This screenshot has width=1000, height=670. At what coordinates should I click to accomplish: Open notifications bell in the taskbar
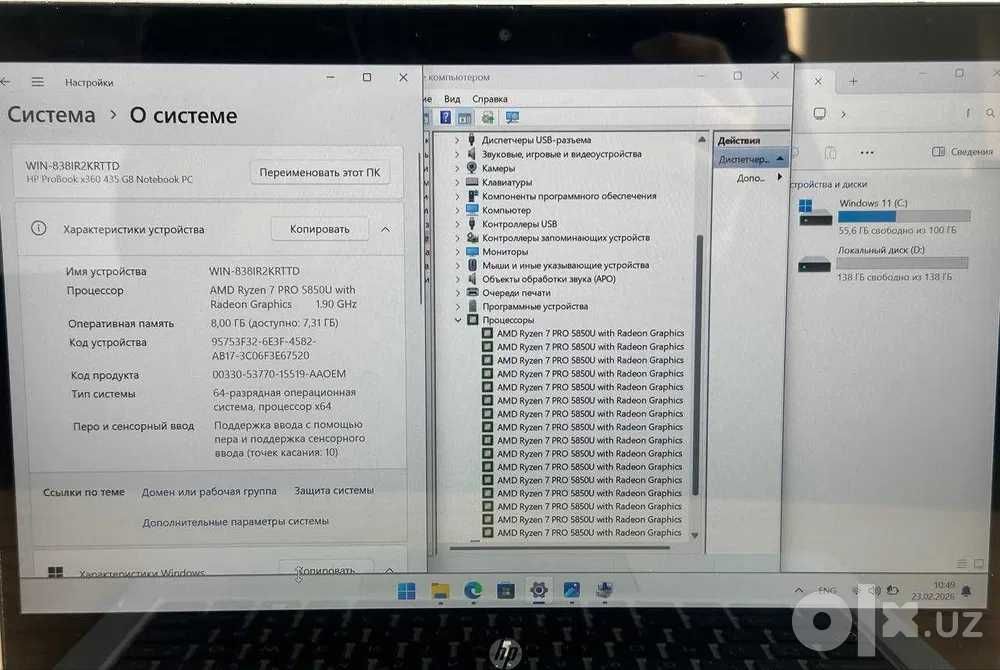point(967,592)
